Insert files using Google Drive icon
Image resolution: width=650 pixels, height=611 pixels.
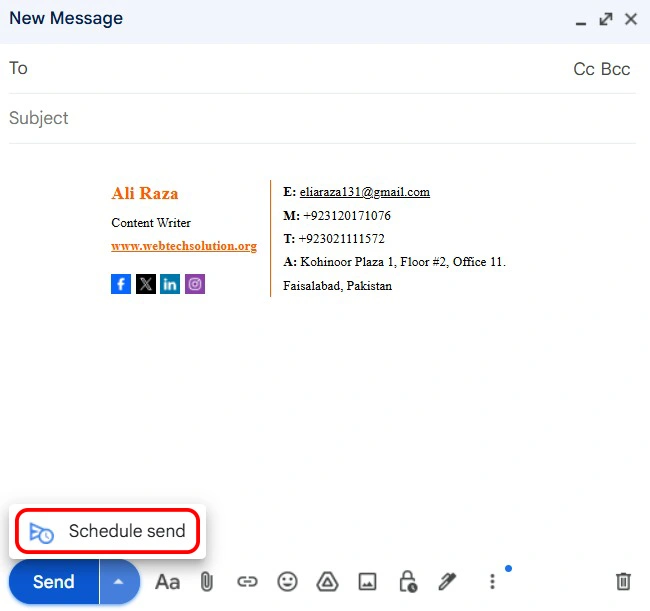pyautogui.click(x=327, y=582)
